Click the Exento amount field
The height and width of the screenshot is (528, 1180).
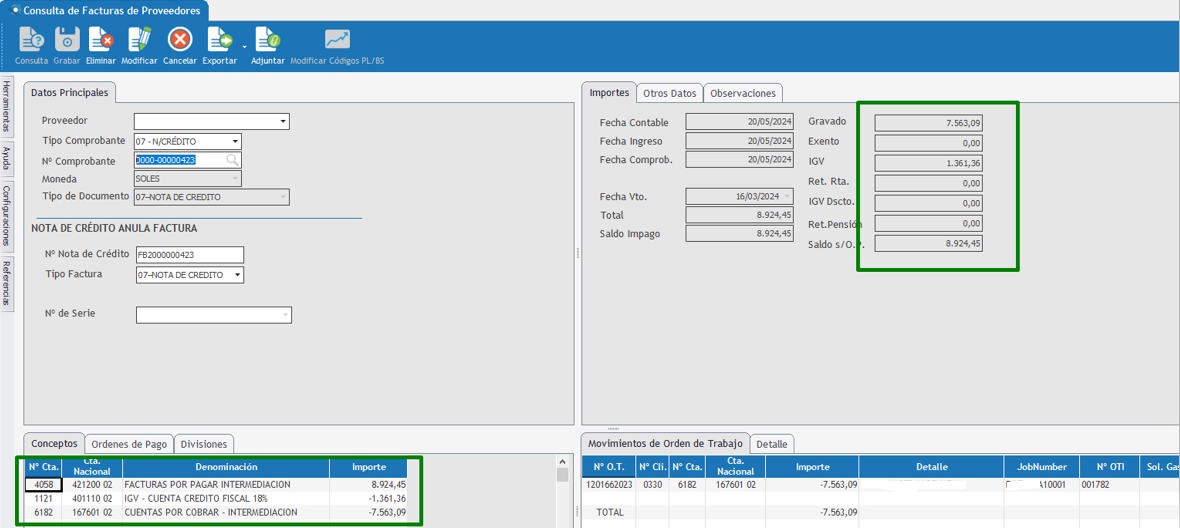[x=929, y=142]
